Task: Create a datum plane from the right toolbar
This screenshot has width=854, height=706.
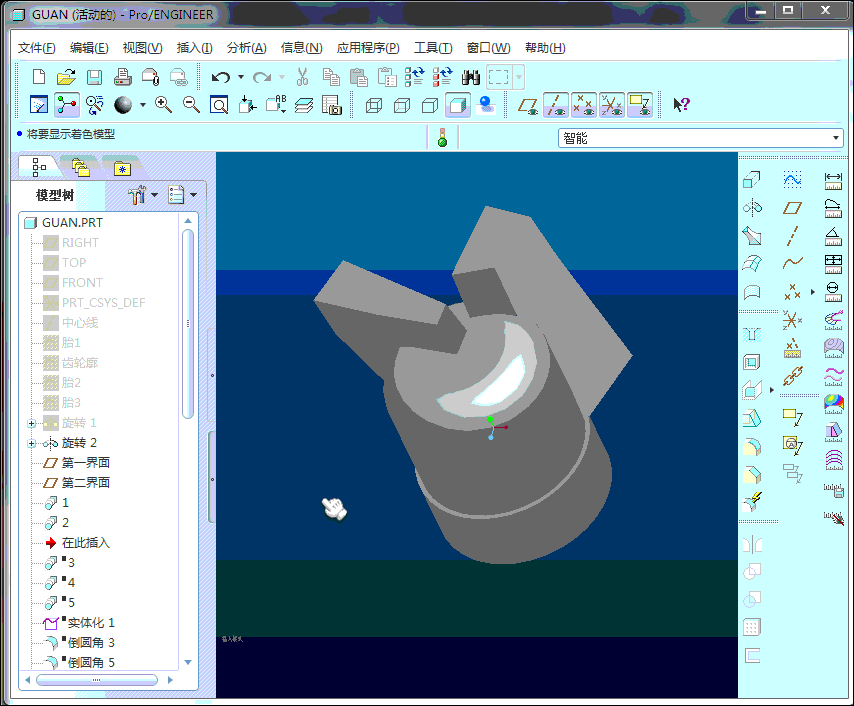Action: [x=792, y=208]
